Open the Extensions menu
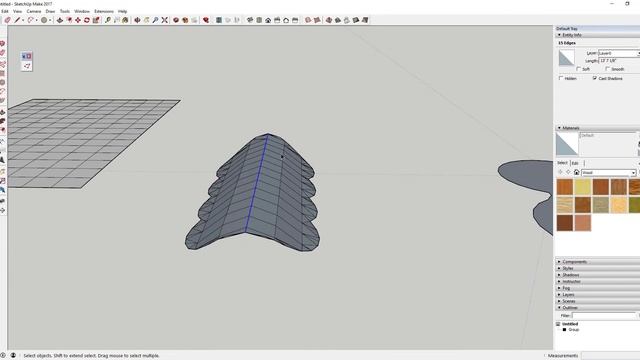The height and width of the screenshot is (360, 640). 104,11
